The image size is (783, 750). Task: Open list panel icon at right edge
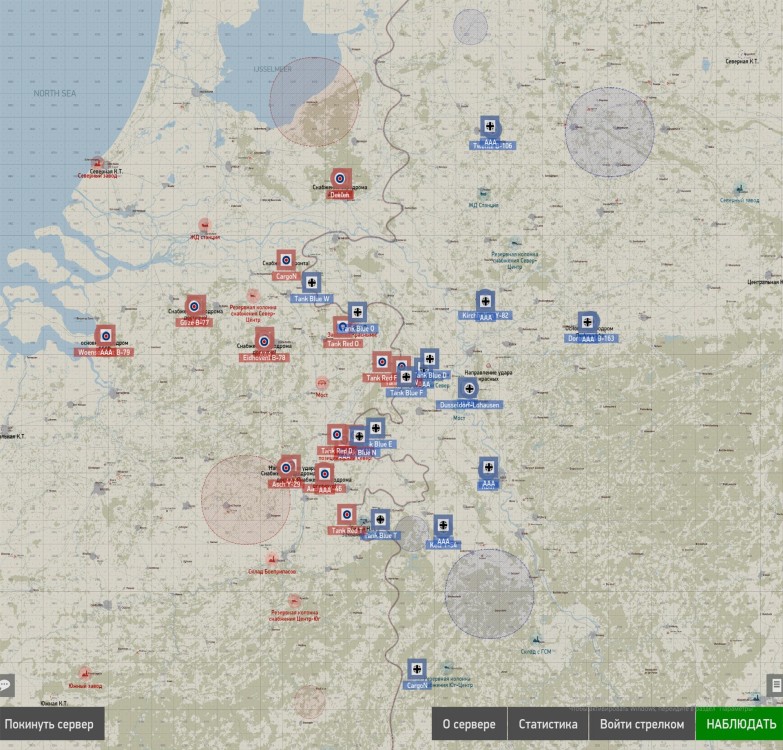(776, 685)
